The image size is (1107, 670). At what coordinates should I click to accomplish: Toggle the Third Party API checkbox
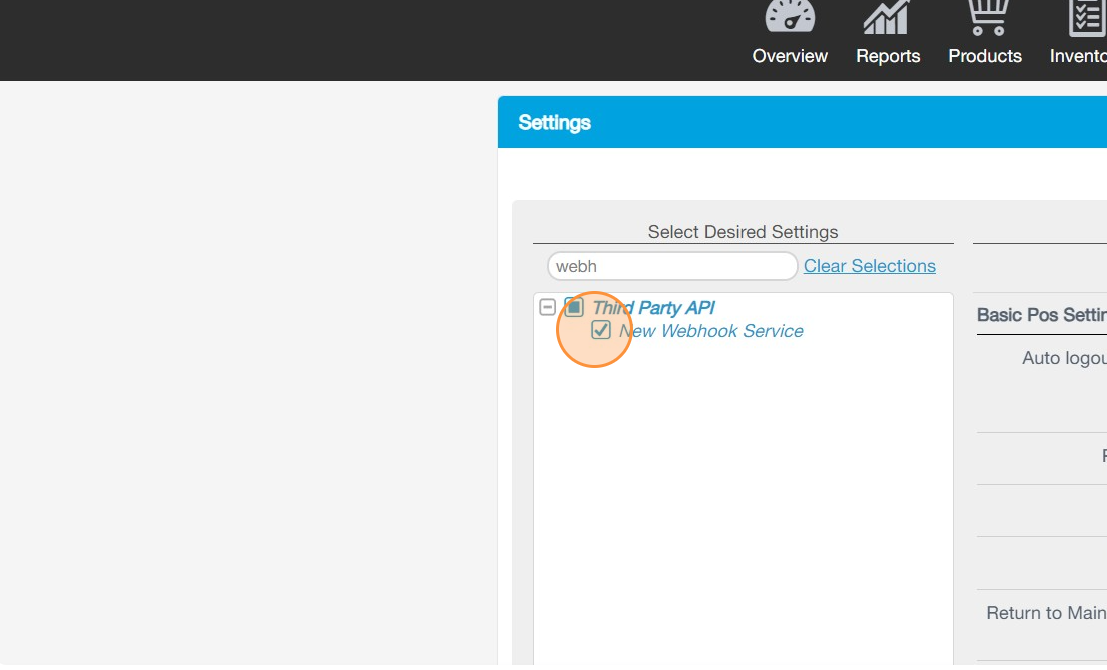coord(574,307)
